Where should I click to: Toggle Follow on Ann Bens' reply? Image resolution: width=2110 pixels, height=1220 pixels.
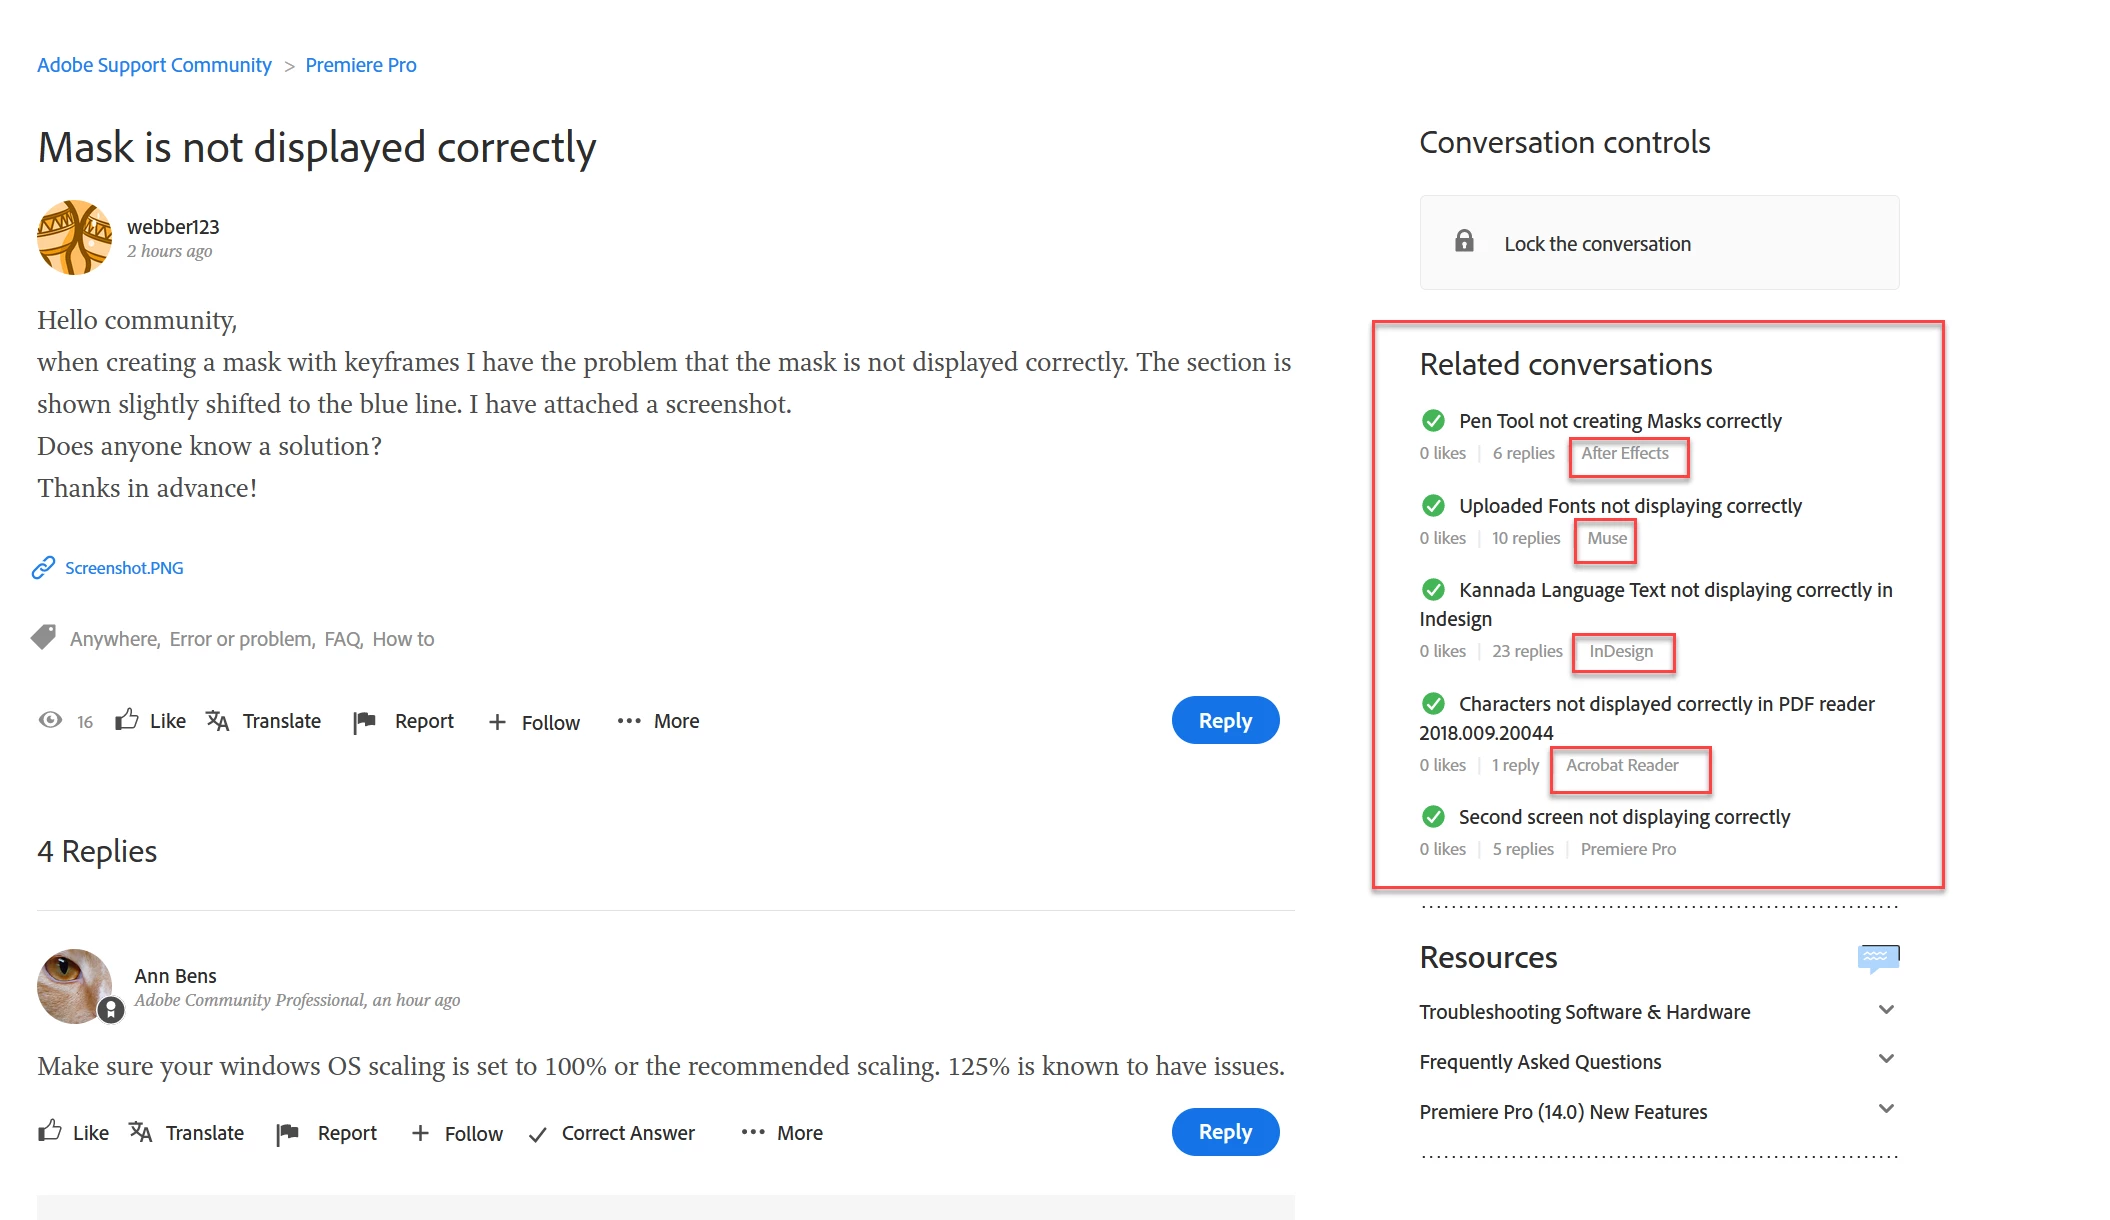[457, 1133]
